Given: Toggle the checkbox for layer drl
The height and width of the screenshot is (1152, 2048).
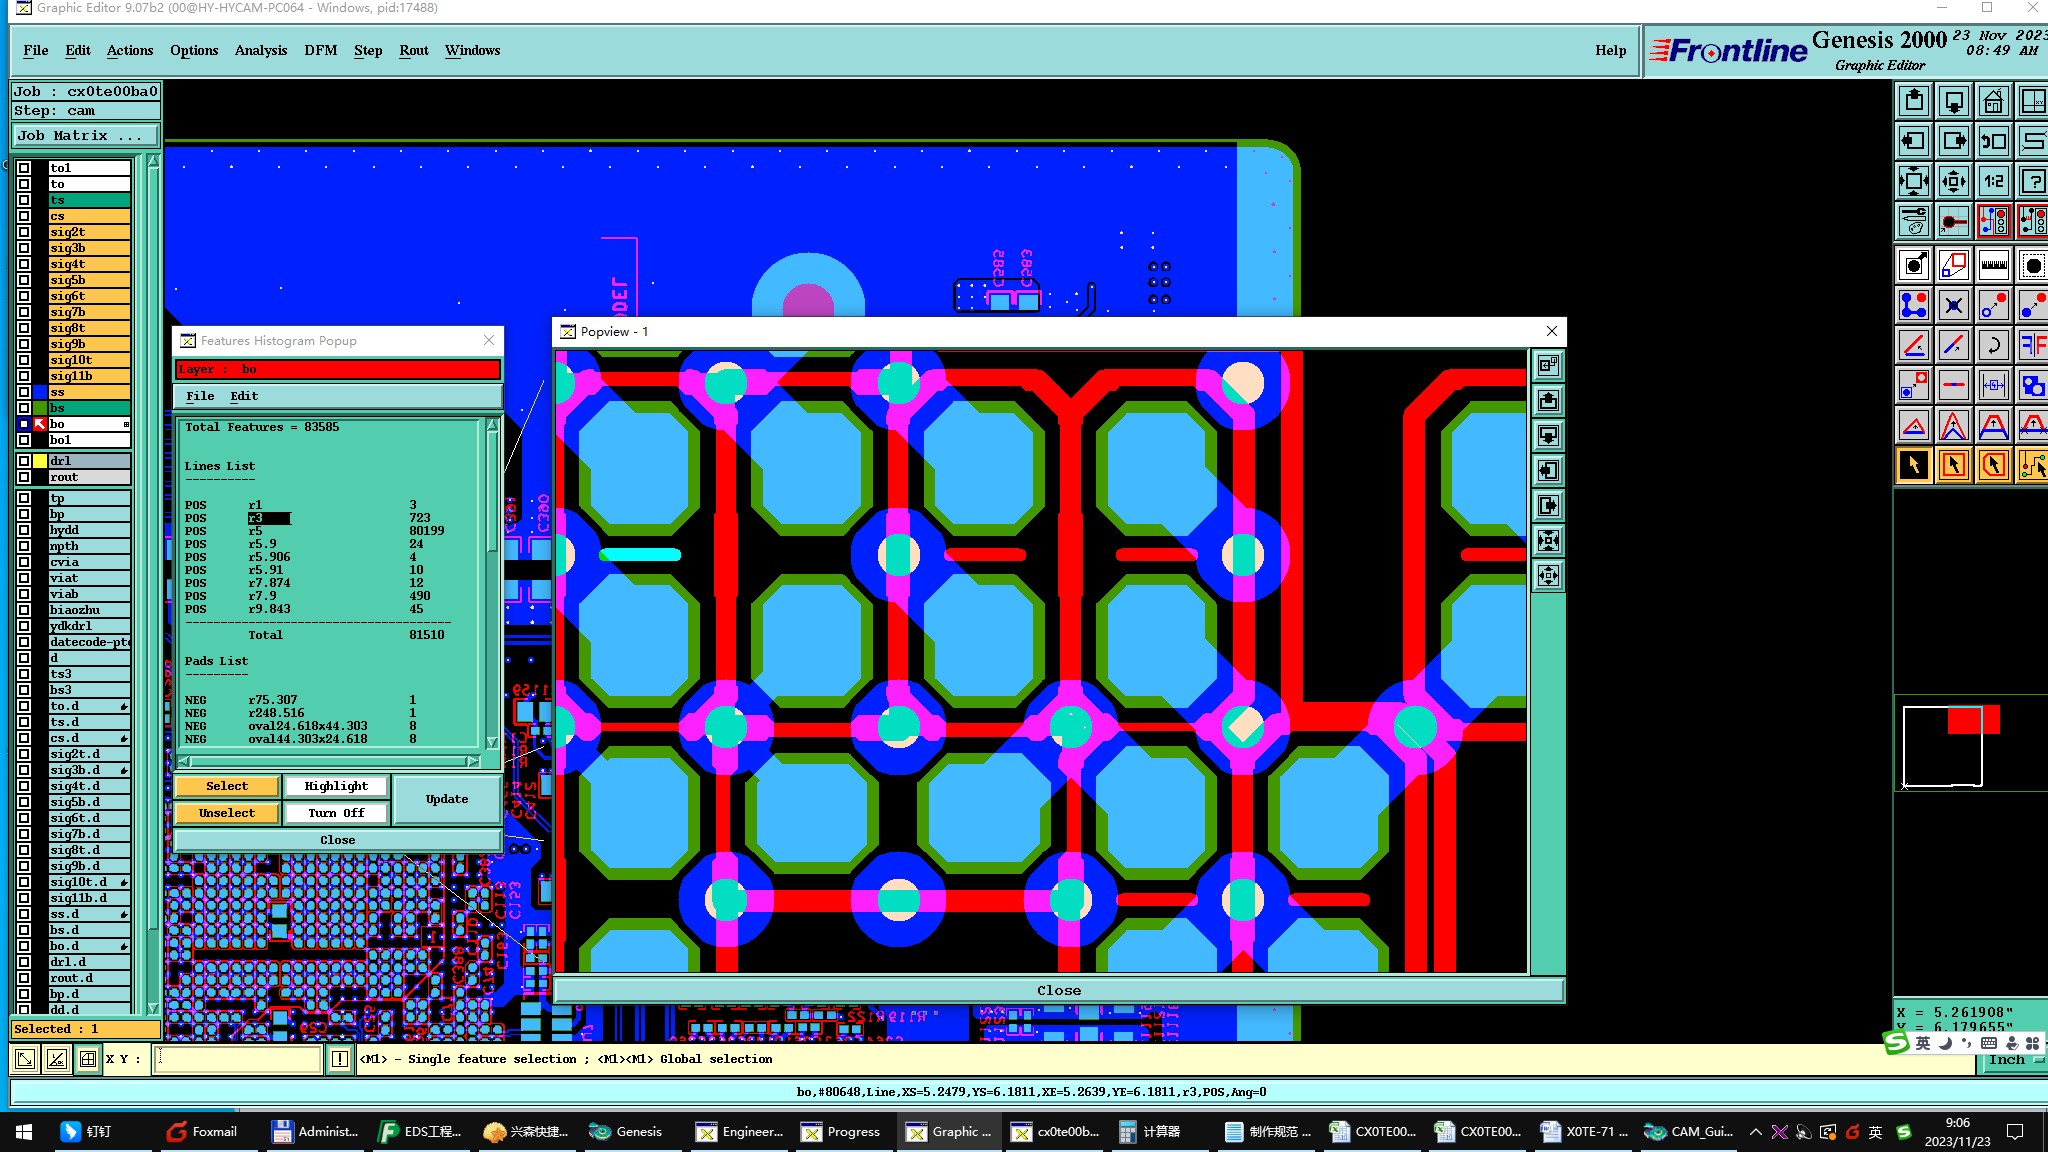Looking at the screenshot, I should (24, 461).
